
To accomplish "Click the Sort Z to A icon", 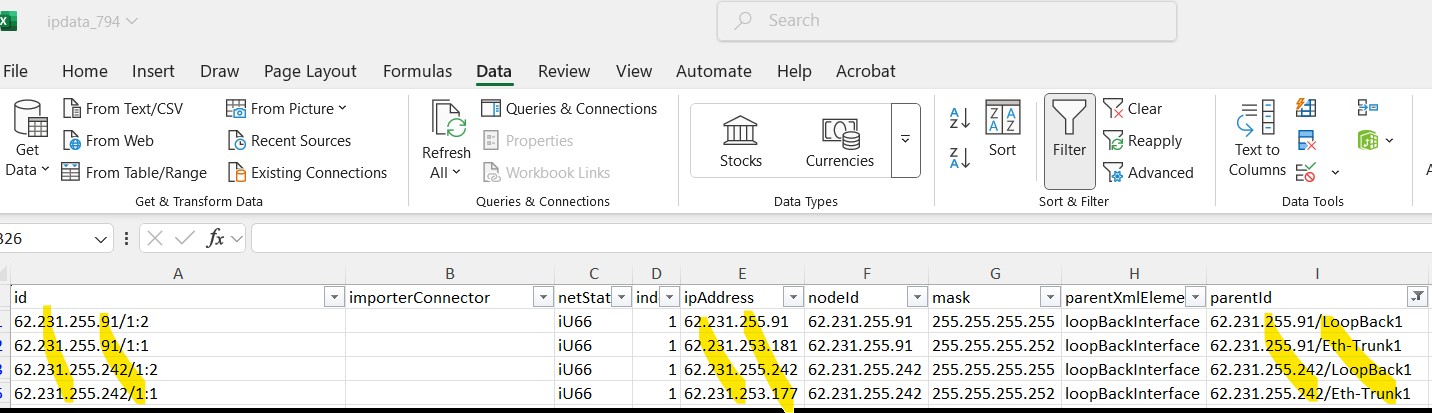I will tap(959, 157).
